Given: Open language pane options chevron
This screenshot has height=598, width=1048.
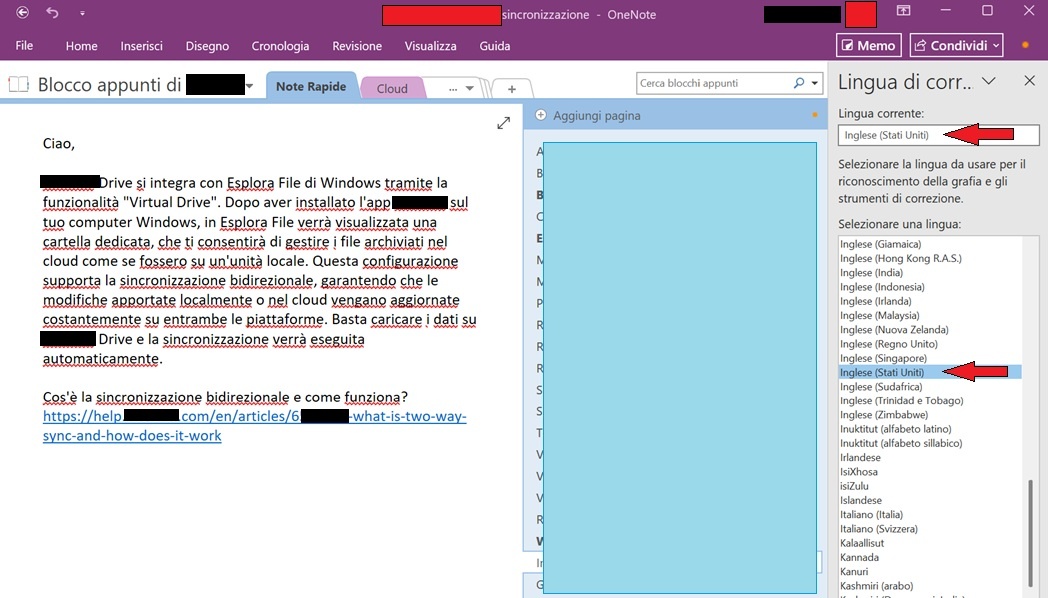Looking at the screenshot, I should click(989, 82).
